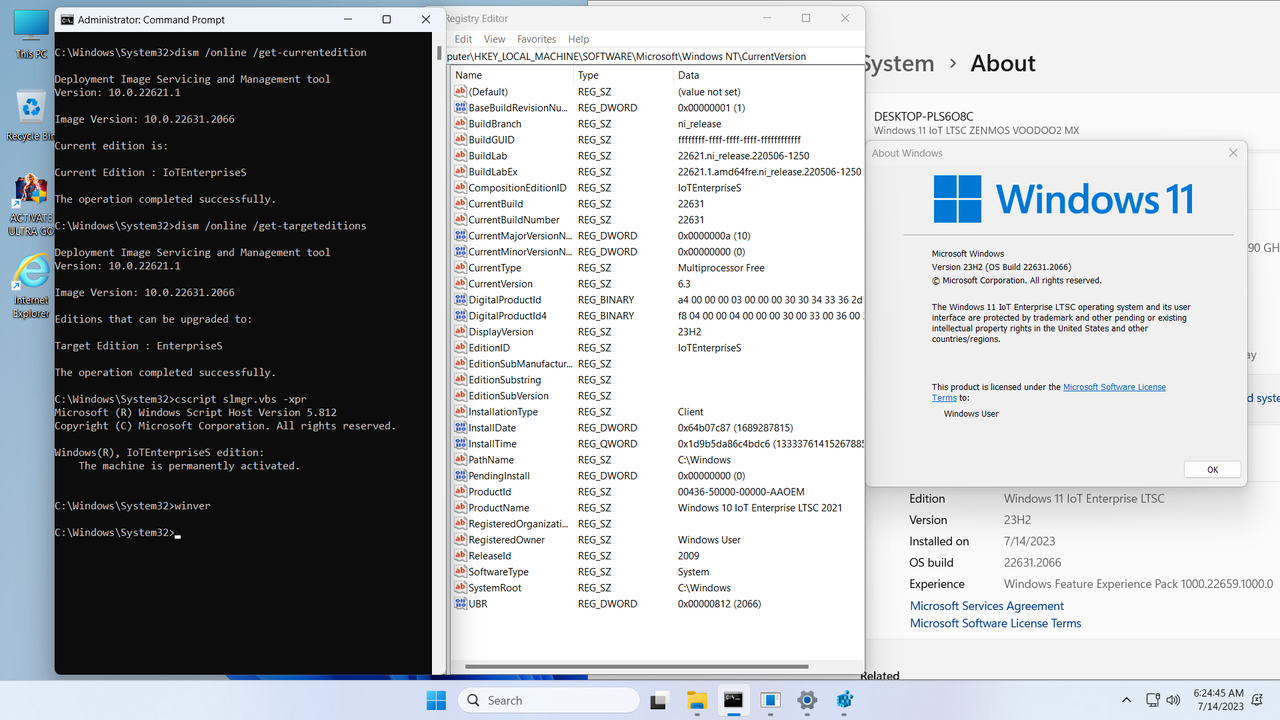
Task: Open File Explorer from the taskbar
Action: [696, 700]
